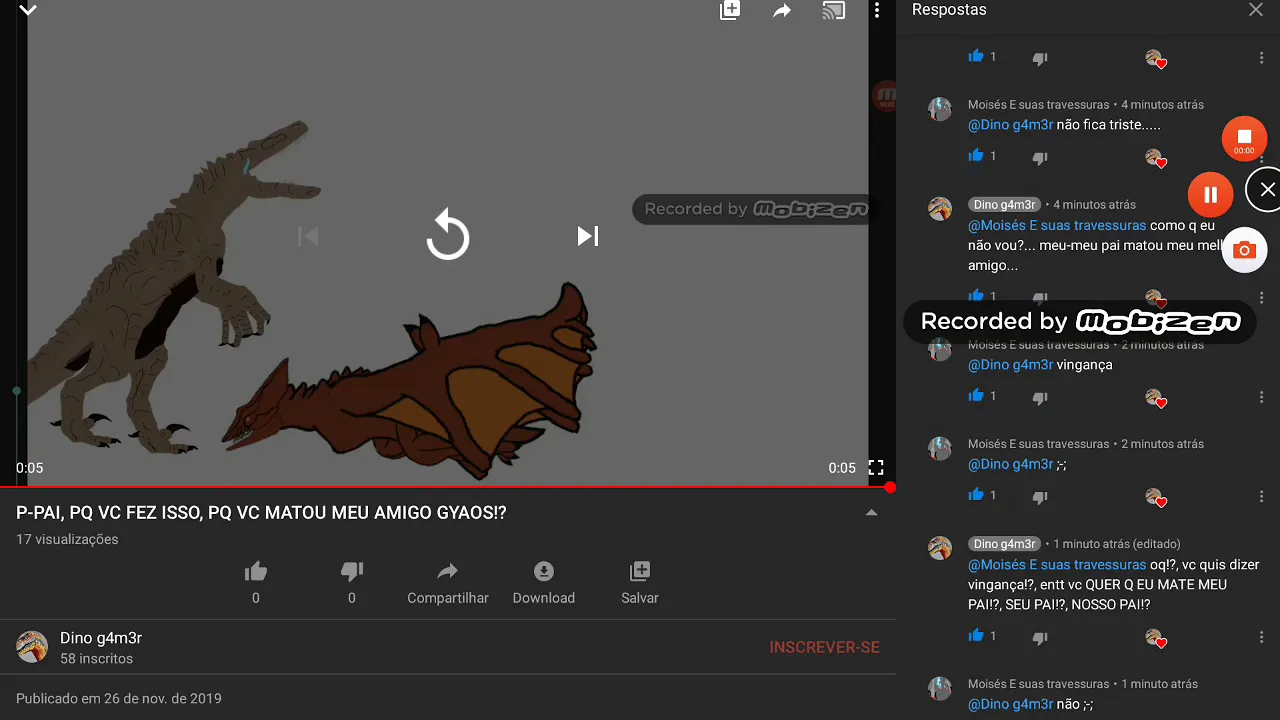Like the 'vingança' reply
The image size is (1280, 720).
click(x=976, y=395)
